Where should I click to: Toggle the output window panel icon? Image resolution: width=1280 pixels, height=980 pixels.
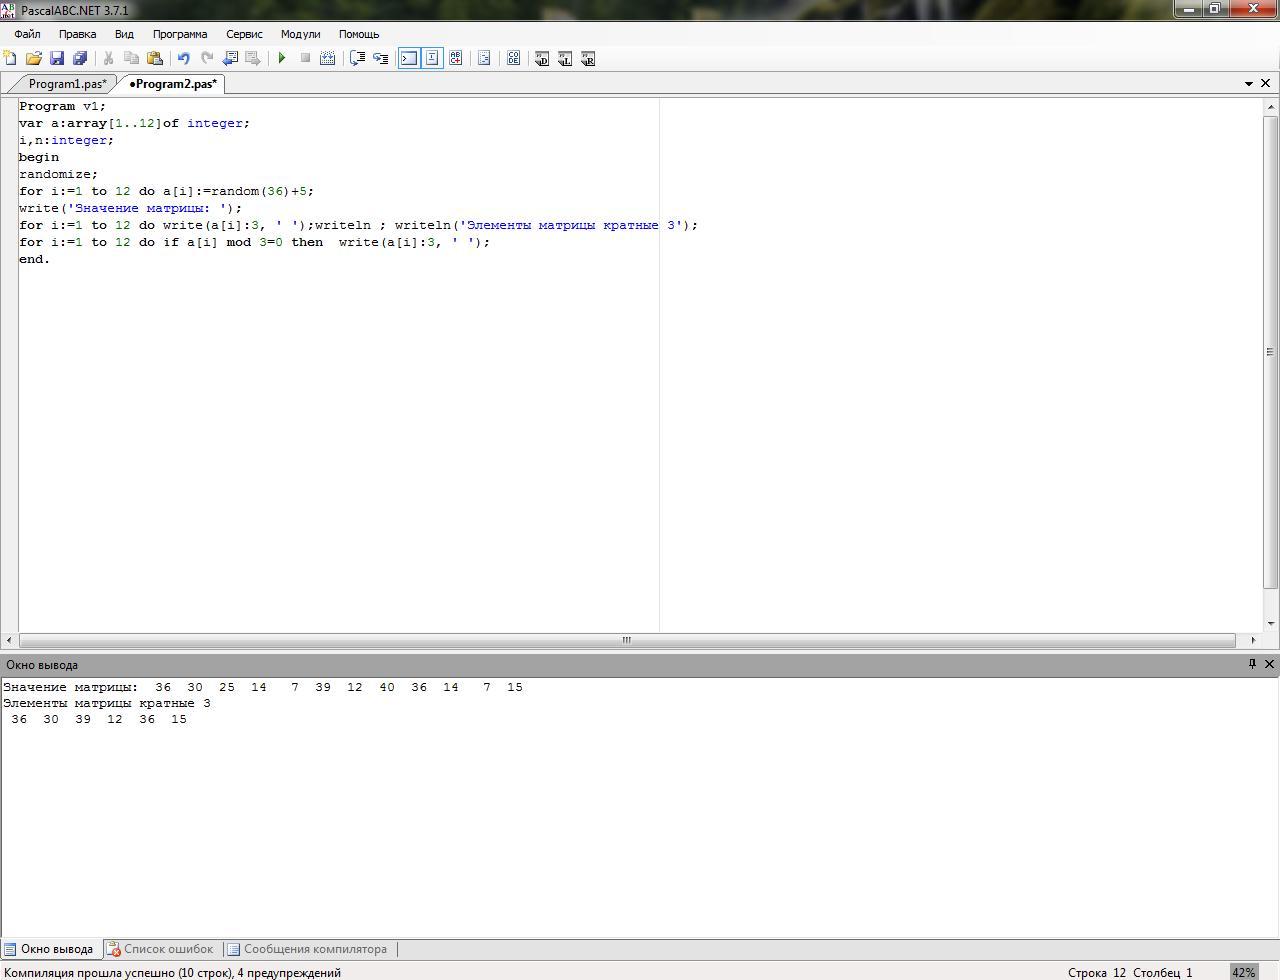(x=409, y=58)
